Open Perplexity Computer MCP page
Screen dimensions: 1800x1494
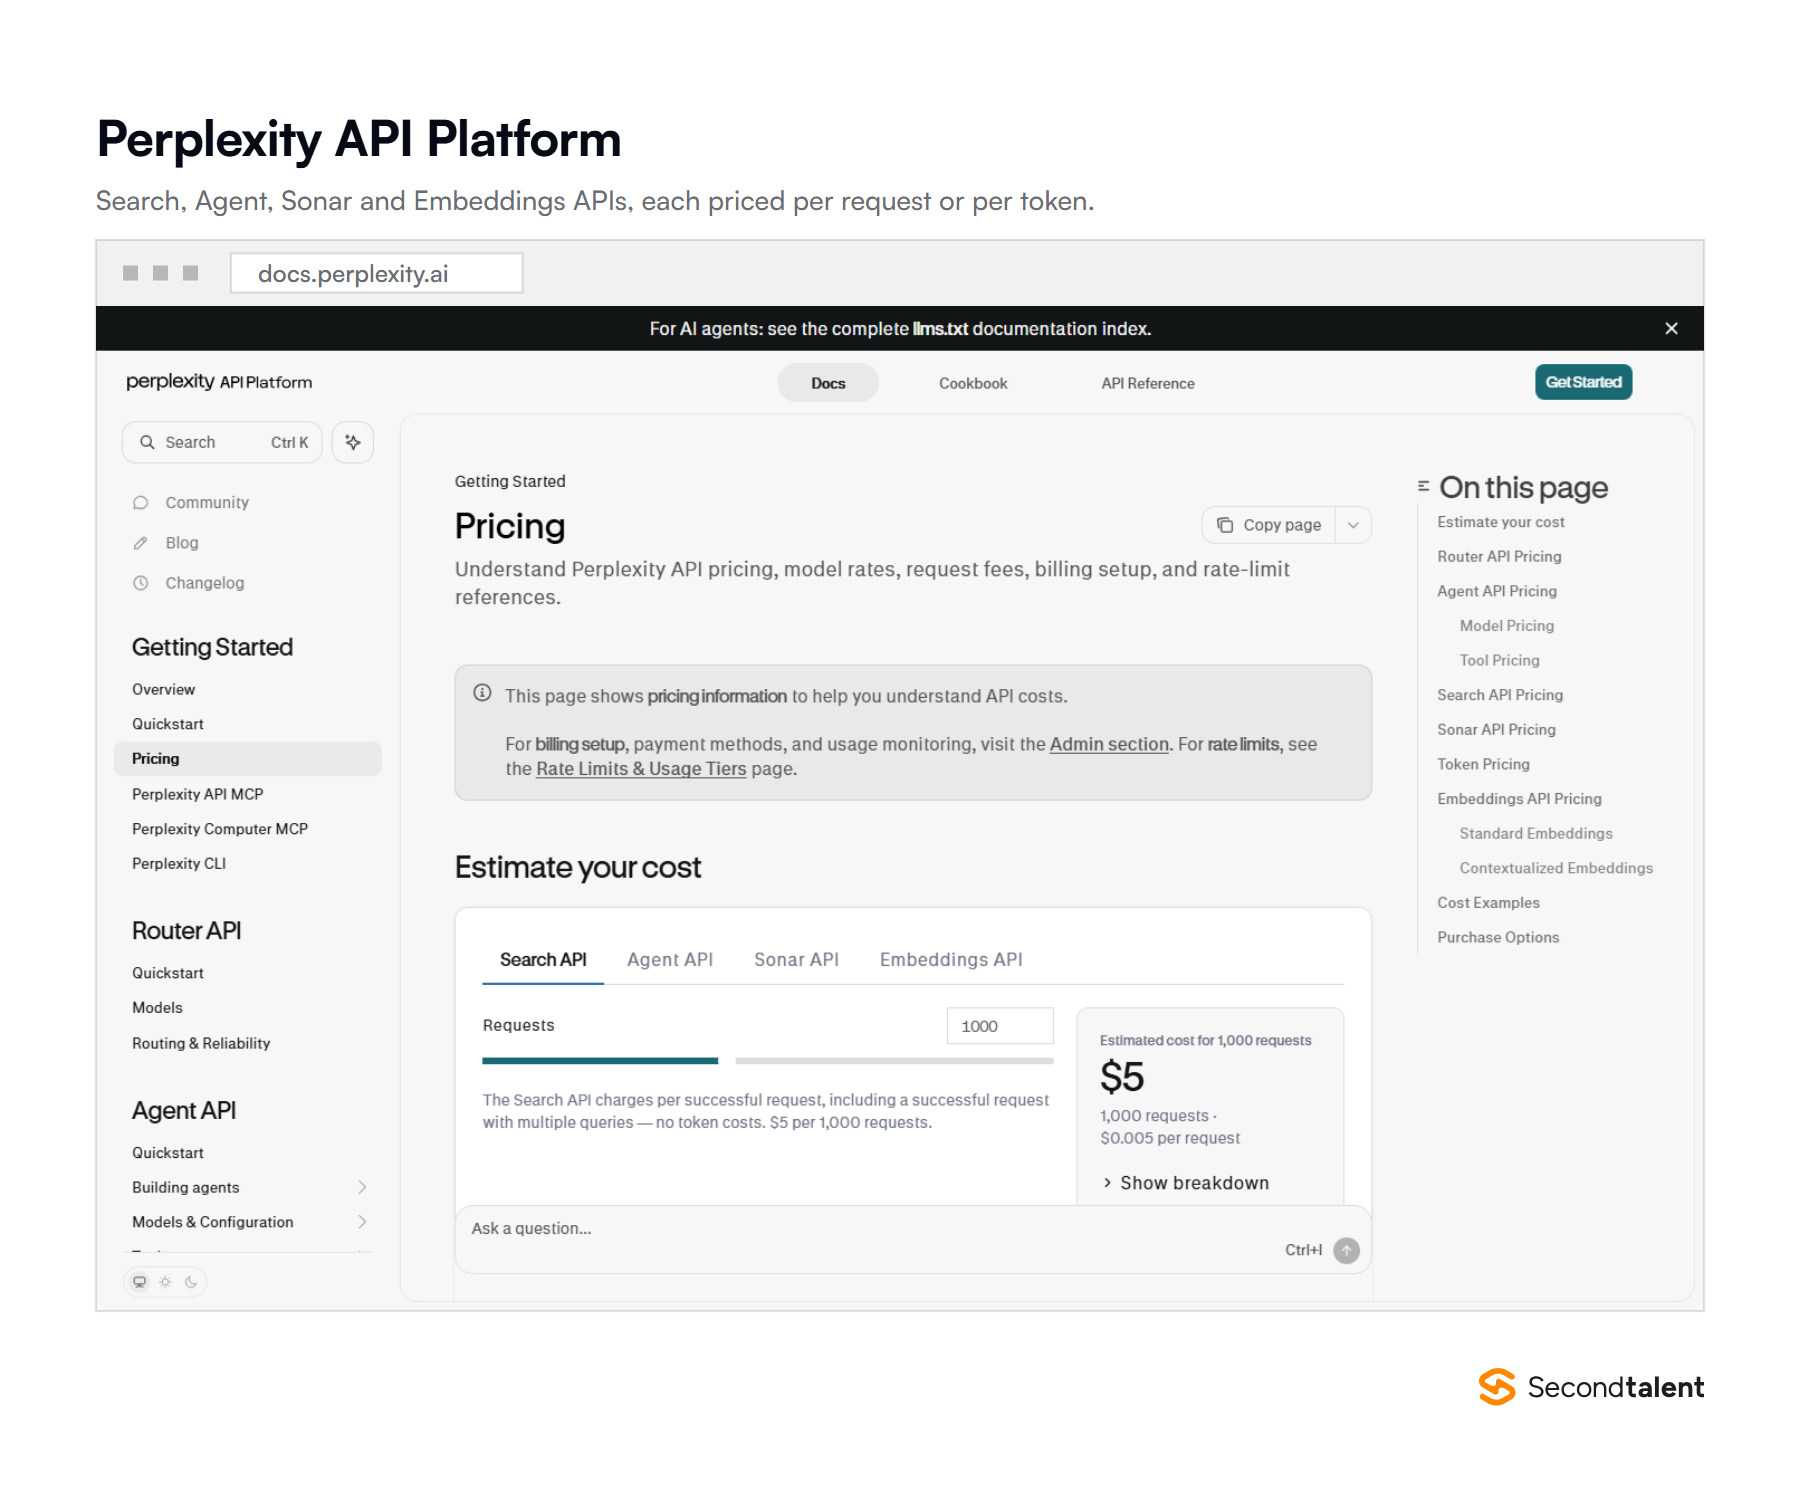[x=220, y=829]
